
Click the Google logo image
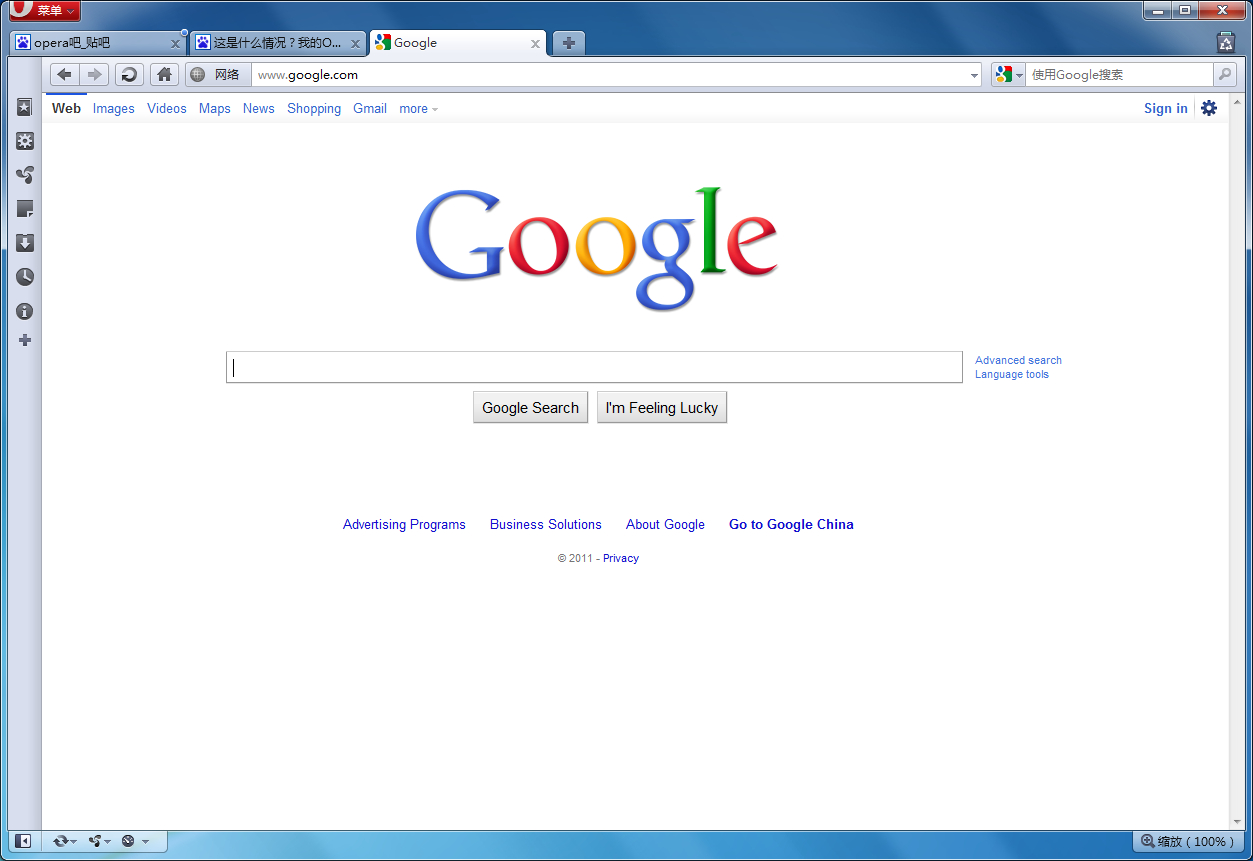[596, 248]
